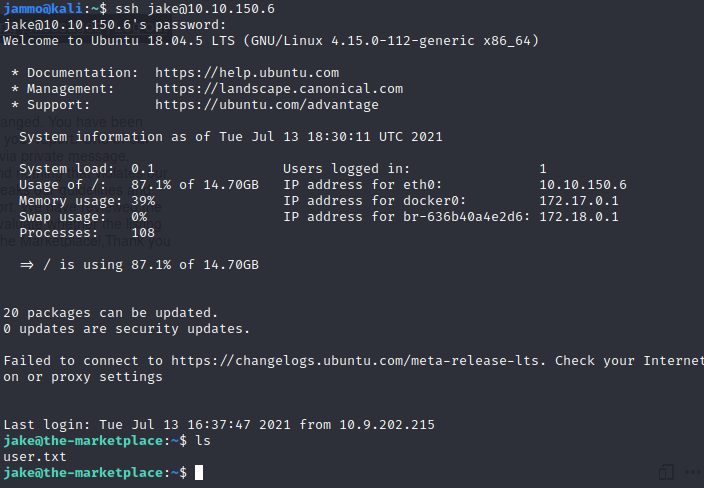Click the Last login IP 10.9.202.215
This screenshot has width=704, height=488.
(387, 425)
